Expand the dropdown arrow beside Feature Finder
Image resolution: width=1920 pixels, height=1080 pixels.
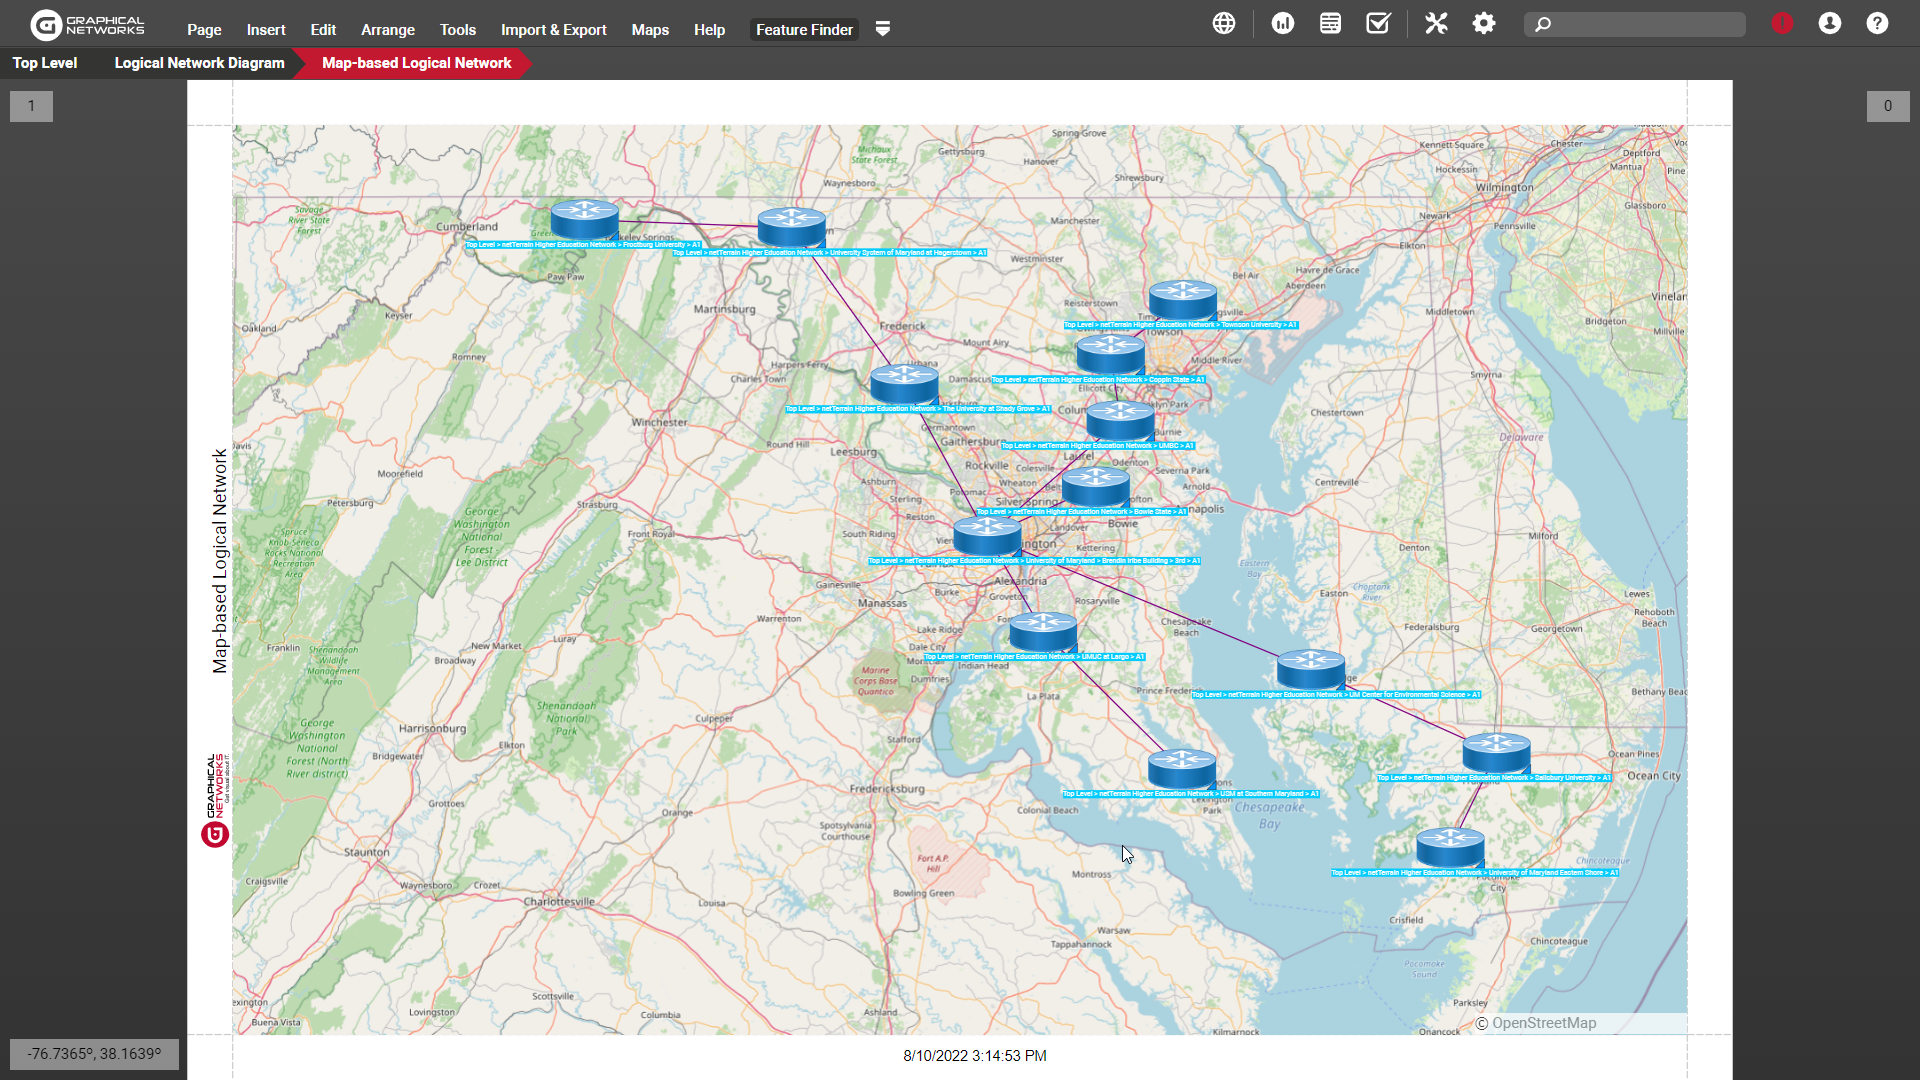(883, 29)
